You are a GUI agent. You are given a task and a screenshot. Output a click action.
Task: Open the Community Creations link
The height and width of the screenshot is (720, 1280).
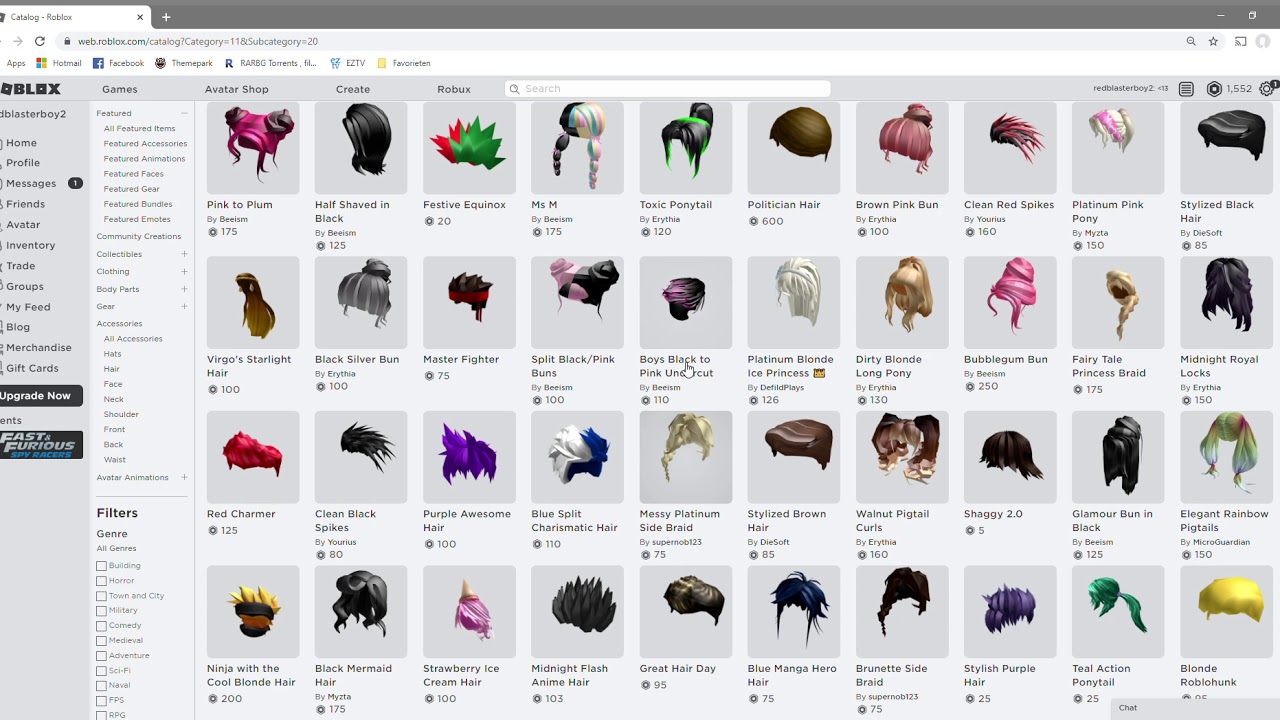pyautogui.click(x=139, y=237)
